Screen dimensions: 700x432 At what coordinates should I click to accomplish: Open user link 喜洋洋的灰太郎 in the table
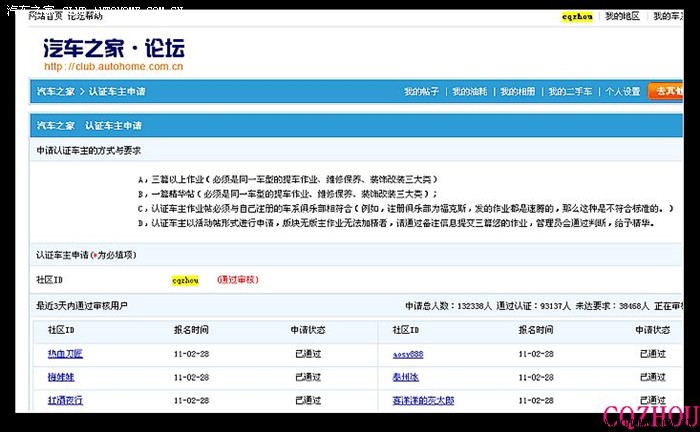point(423,400)
